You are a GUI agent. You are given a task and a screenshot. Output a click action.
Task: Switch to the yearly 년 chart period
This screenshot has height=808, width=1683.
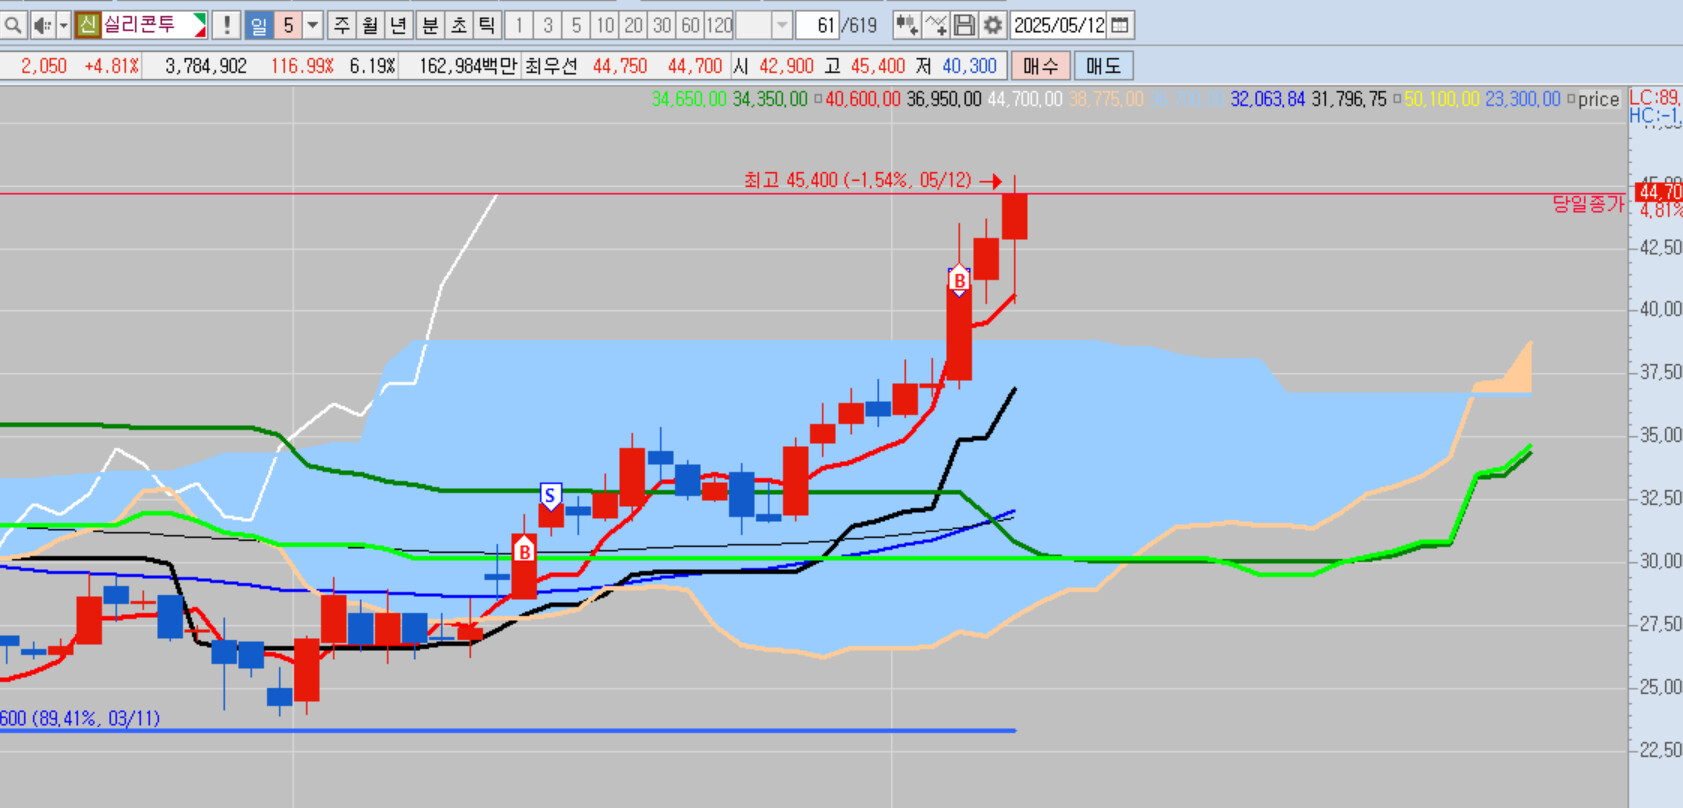pos(398,25)
